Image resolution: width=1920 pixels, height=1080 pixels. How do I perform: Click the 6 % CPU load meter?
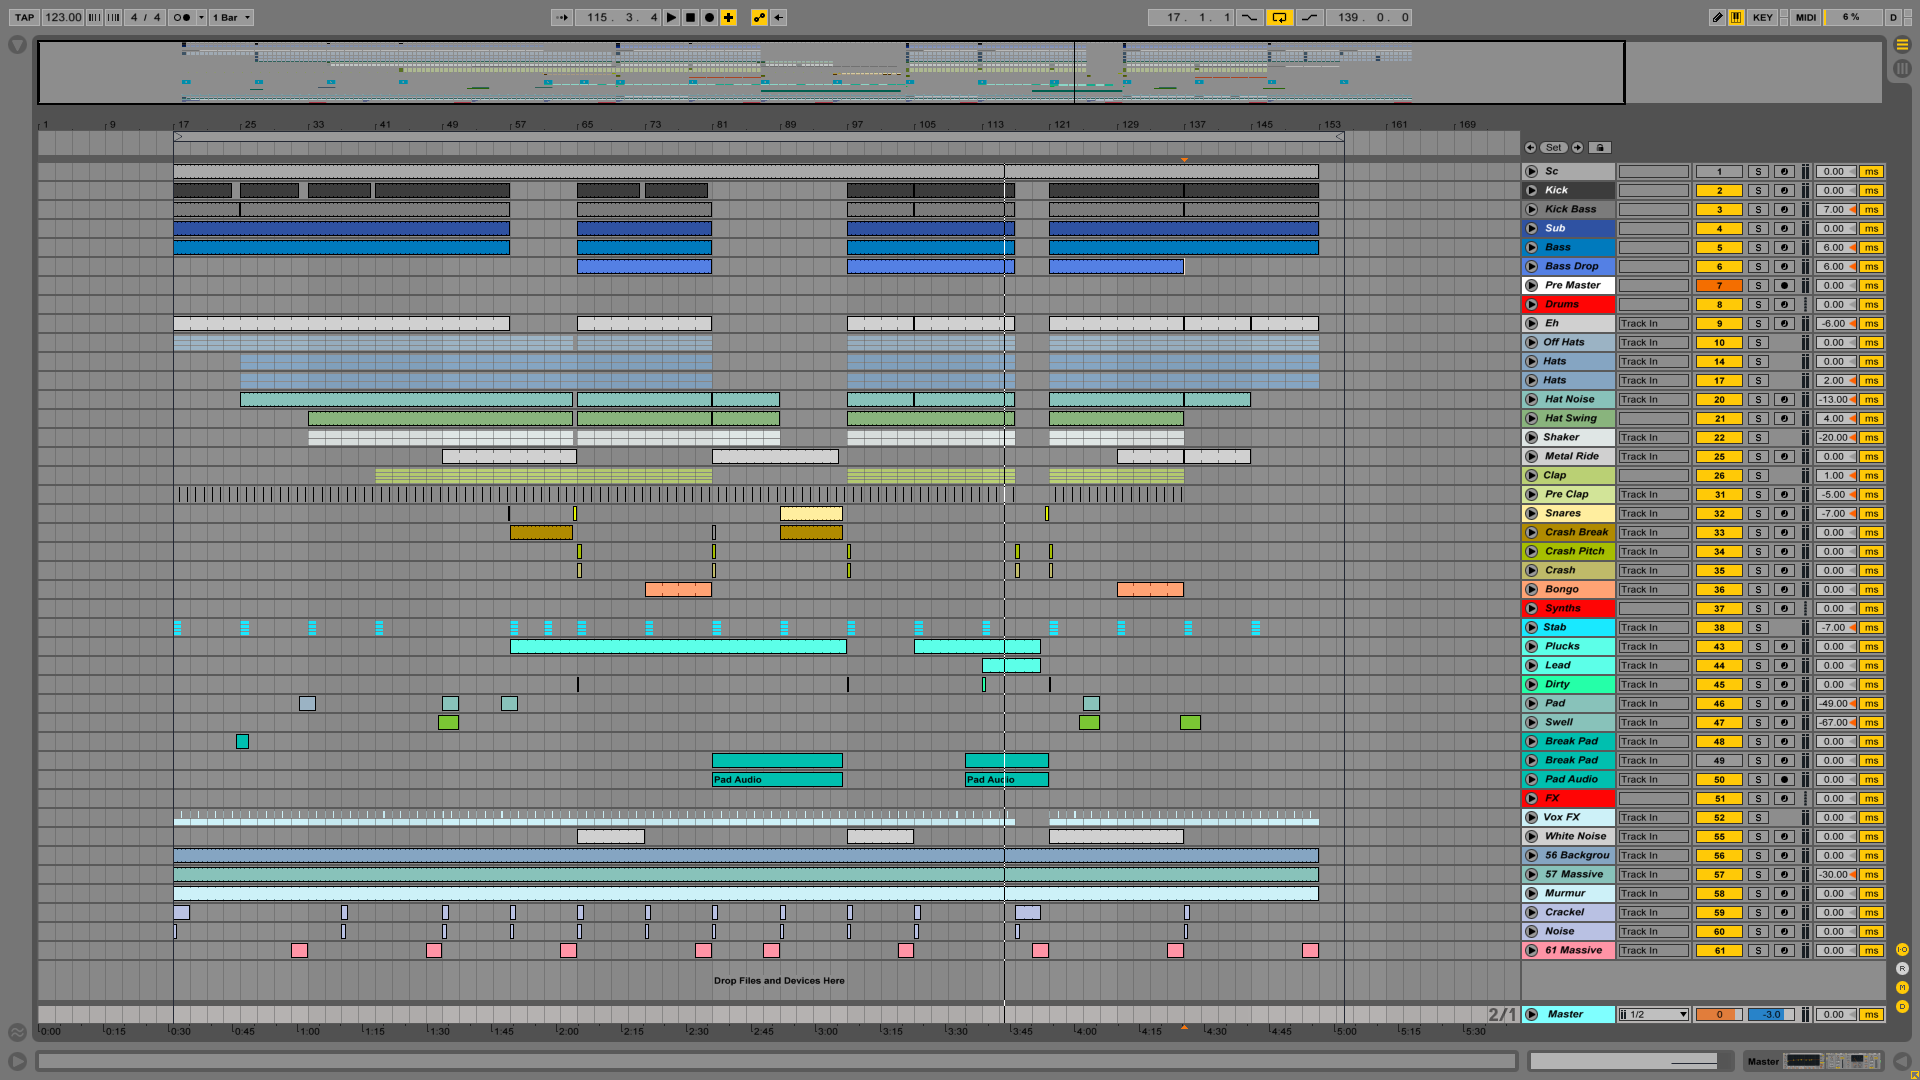[1852, 17]
